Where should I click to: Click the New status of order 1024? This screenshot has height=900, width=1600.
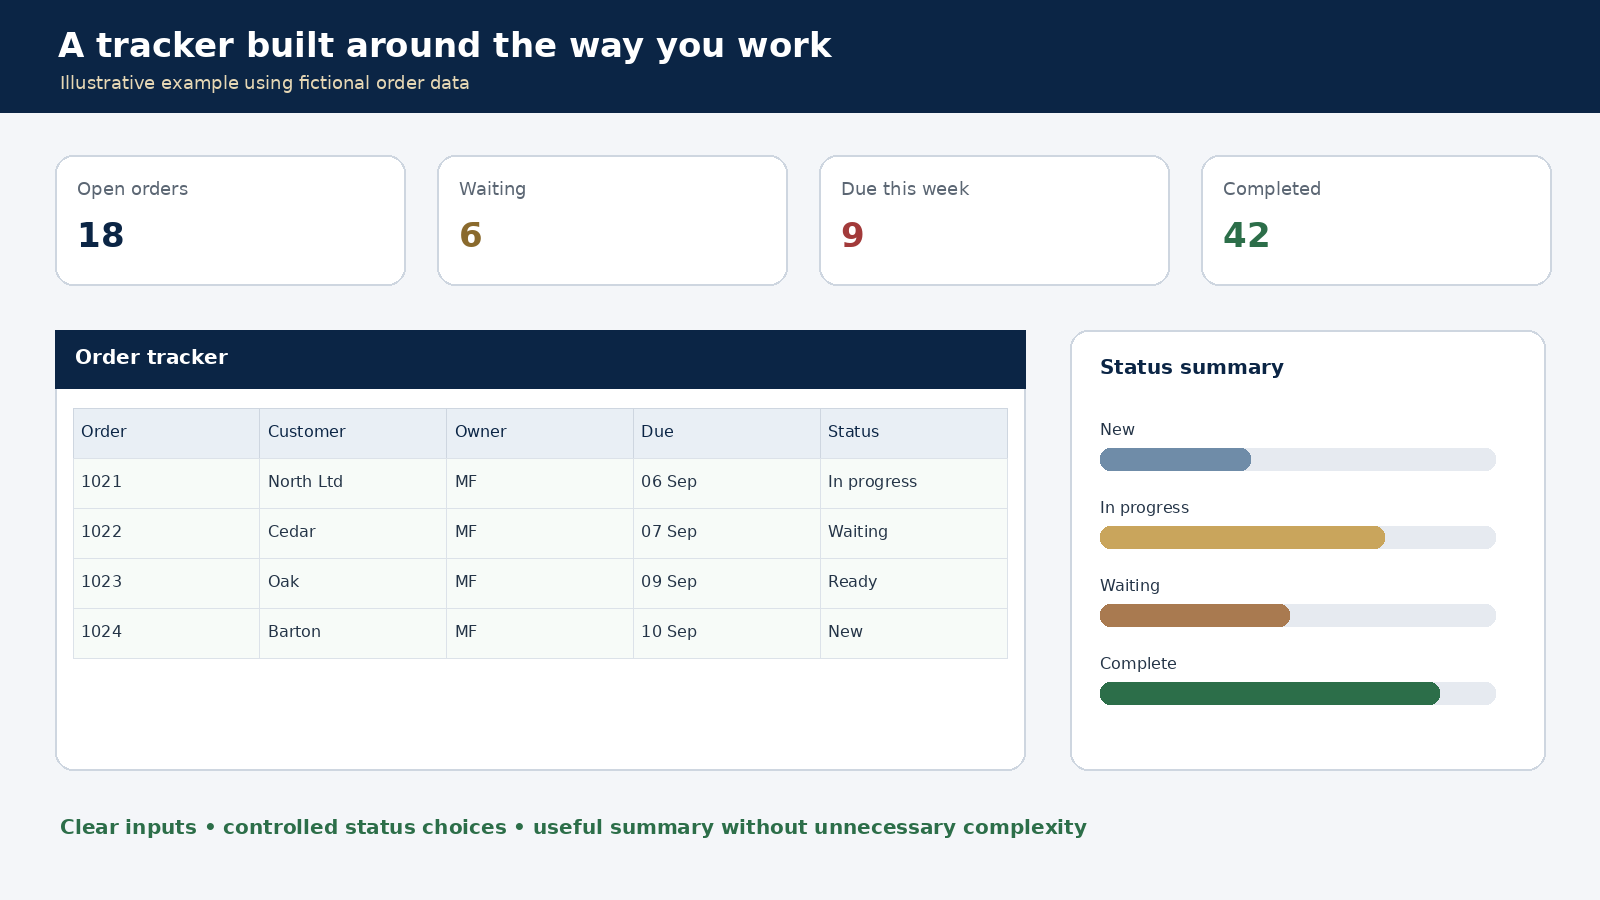[x=914, y=633]
